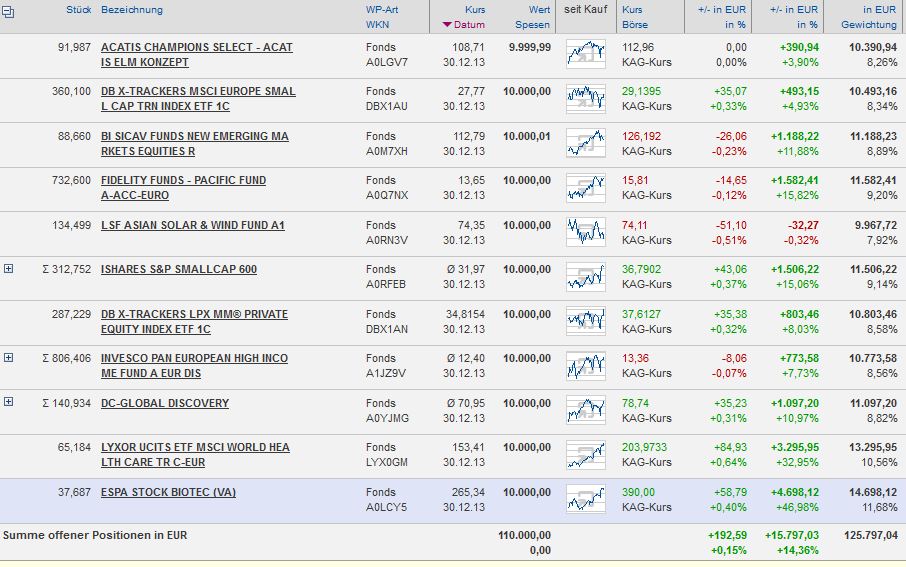Image resolution: width=906 pixels, height=567 pixels.
Task: Expand the Invesco Pan European High Income position
Action: coord(9,358)
